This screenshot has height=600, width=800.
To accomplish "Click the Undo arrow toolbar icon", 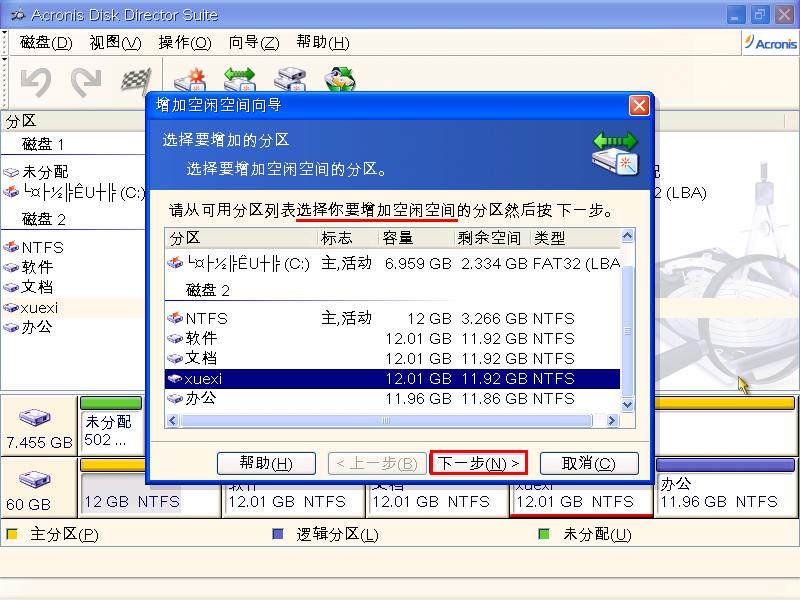I will (36, 82).
